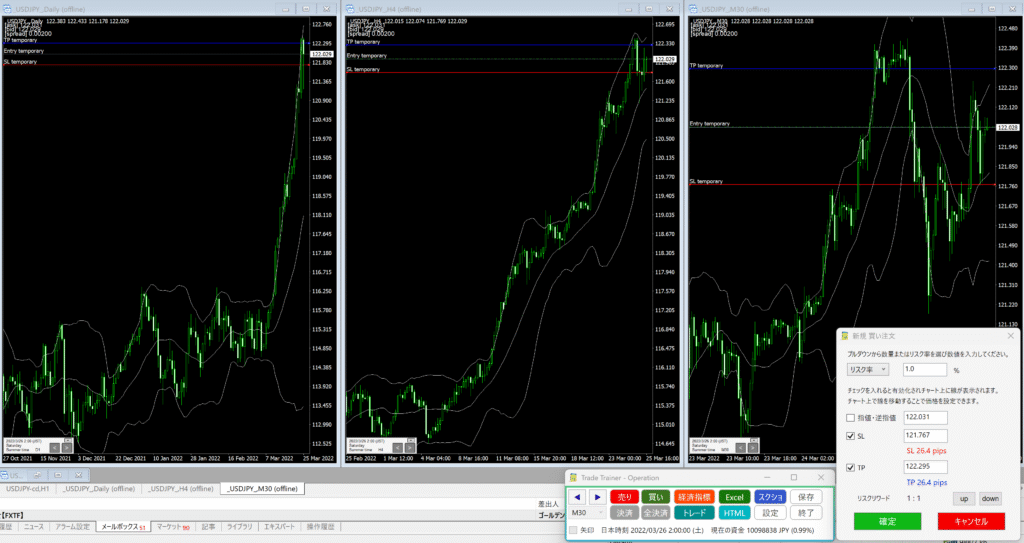Screen dimensions: 1024x543
Task: Click the limit price field 122.031
Action: point(925,417)
